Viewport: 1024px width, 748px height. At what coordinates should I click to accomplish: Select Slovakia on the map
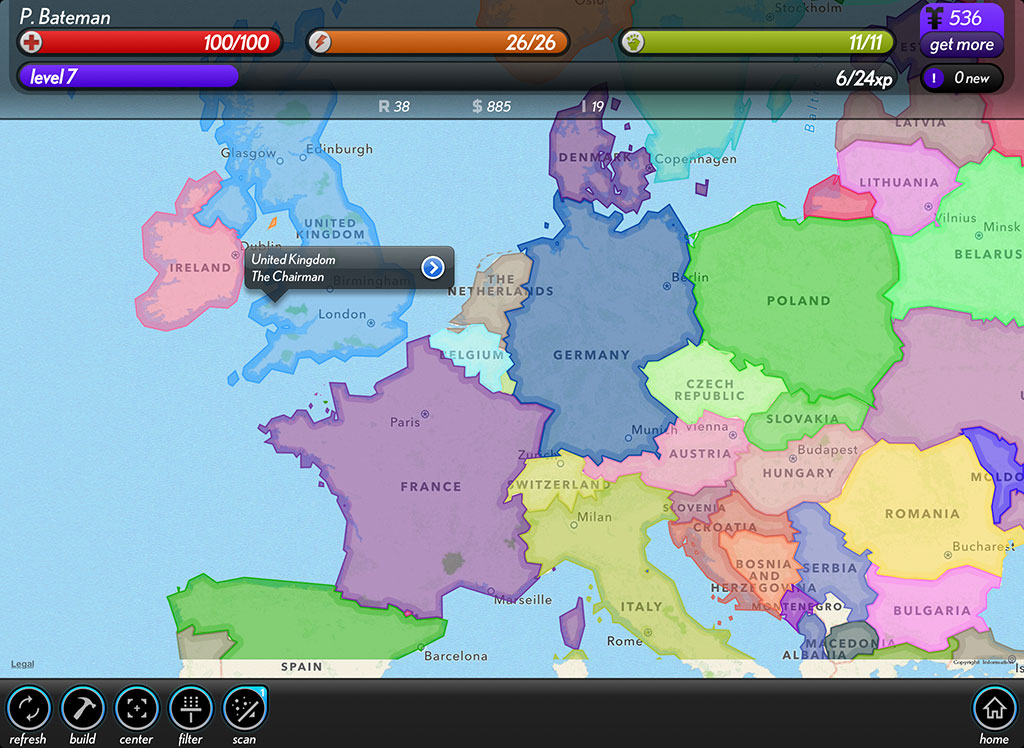point(802,419)
